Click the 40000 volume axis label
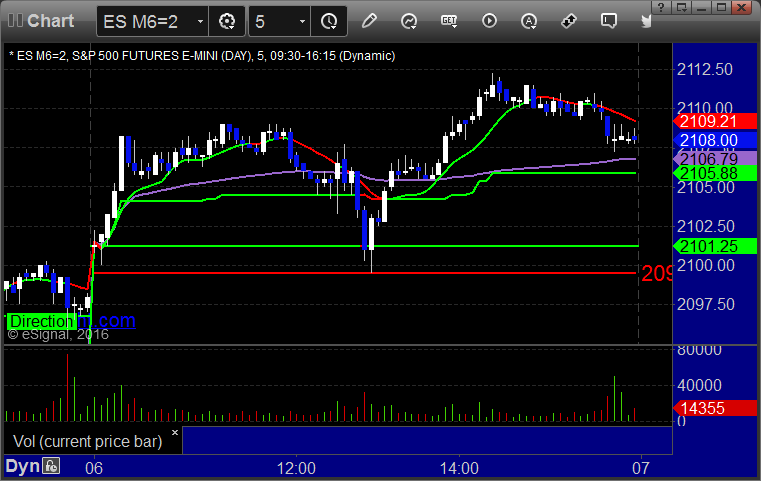The width and height of the screenshot is (761, 481). pyautogui.click(x=699, y=385)
